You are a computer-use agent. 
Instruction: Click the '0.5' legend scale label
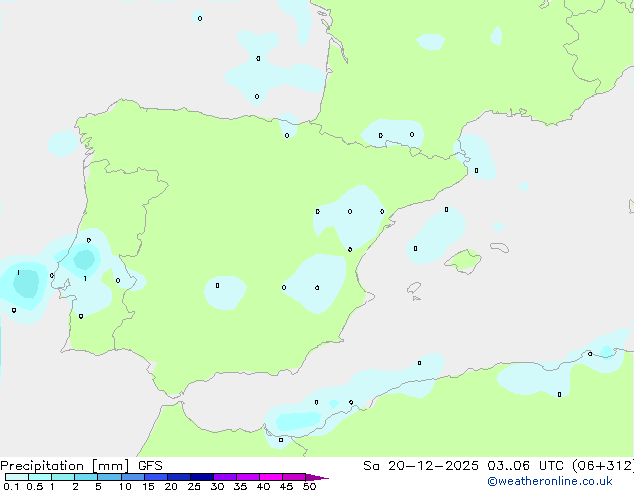pos(35,486)
